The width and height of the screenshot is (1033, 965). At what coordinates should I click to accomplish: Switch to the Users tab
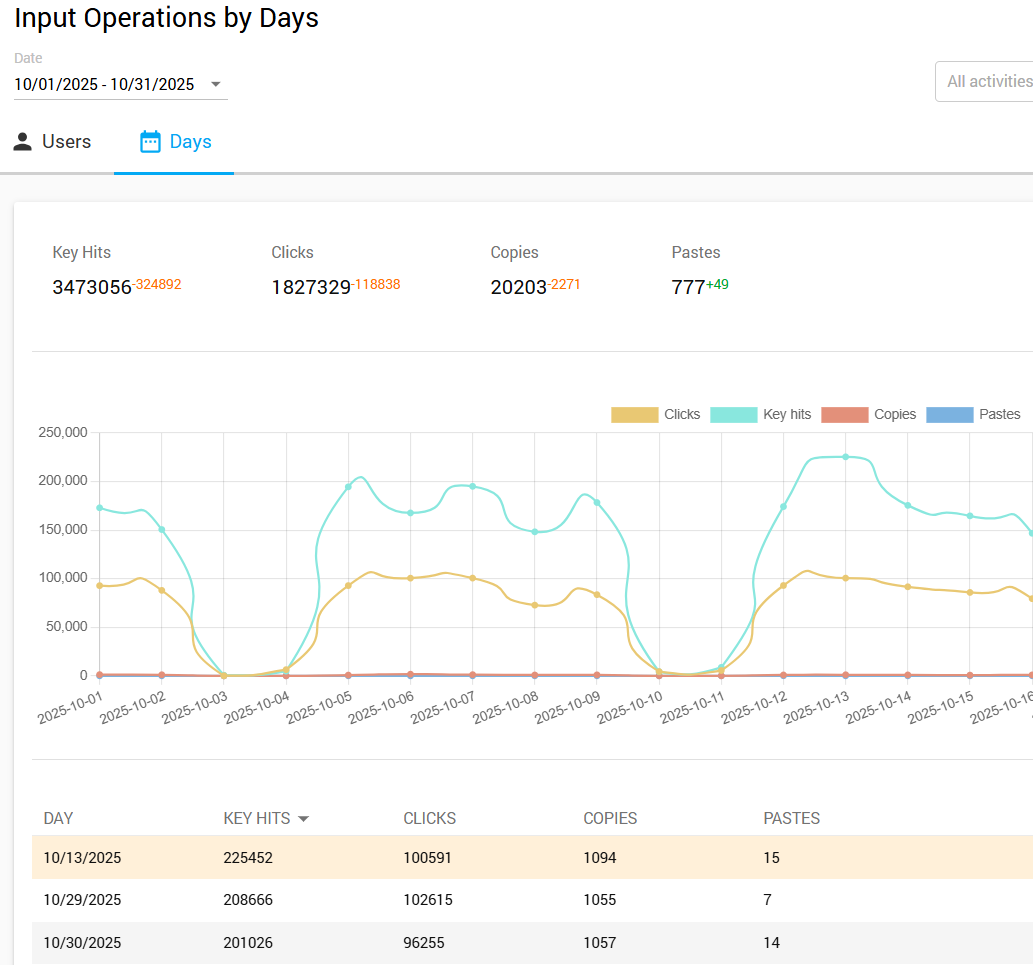point(52,142)
